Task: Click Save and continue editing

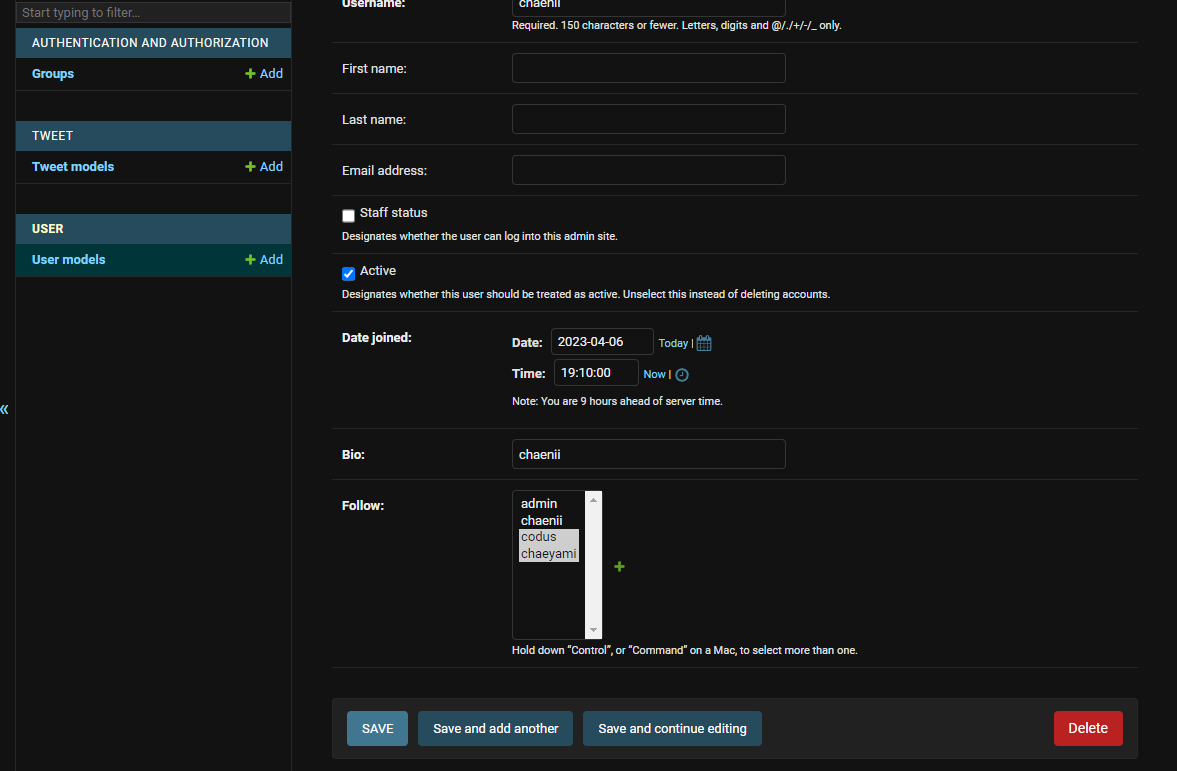Action: coord(673,728)
